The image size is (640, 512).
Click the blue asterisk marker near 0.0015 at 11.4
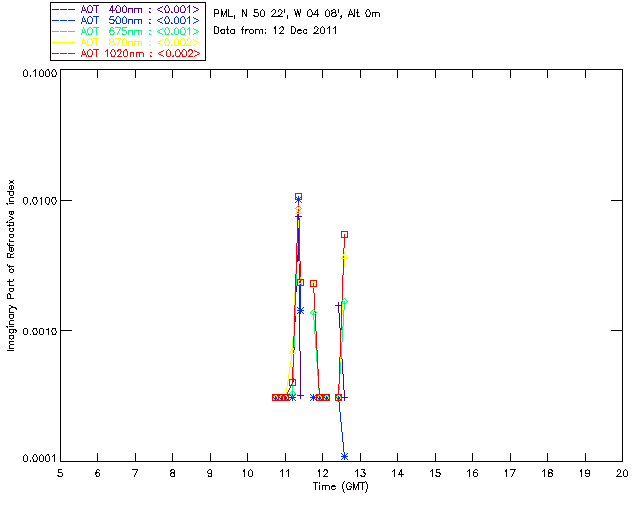pos(300,311)
